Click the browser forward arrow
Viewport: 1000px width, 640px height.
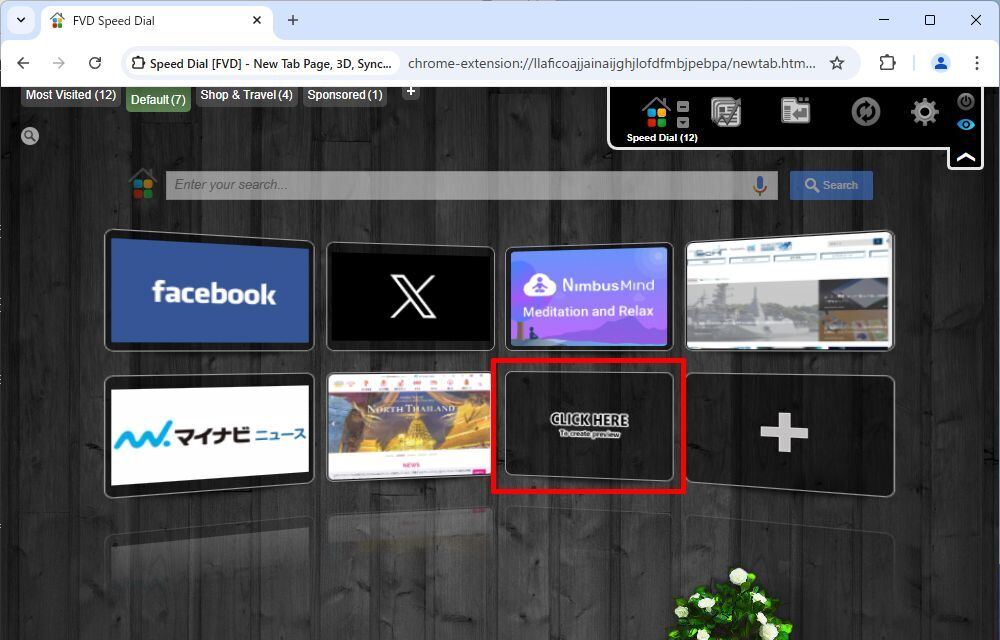[59, 63]
